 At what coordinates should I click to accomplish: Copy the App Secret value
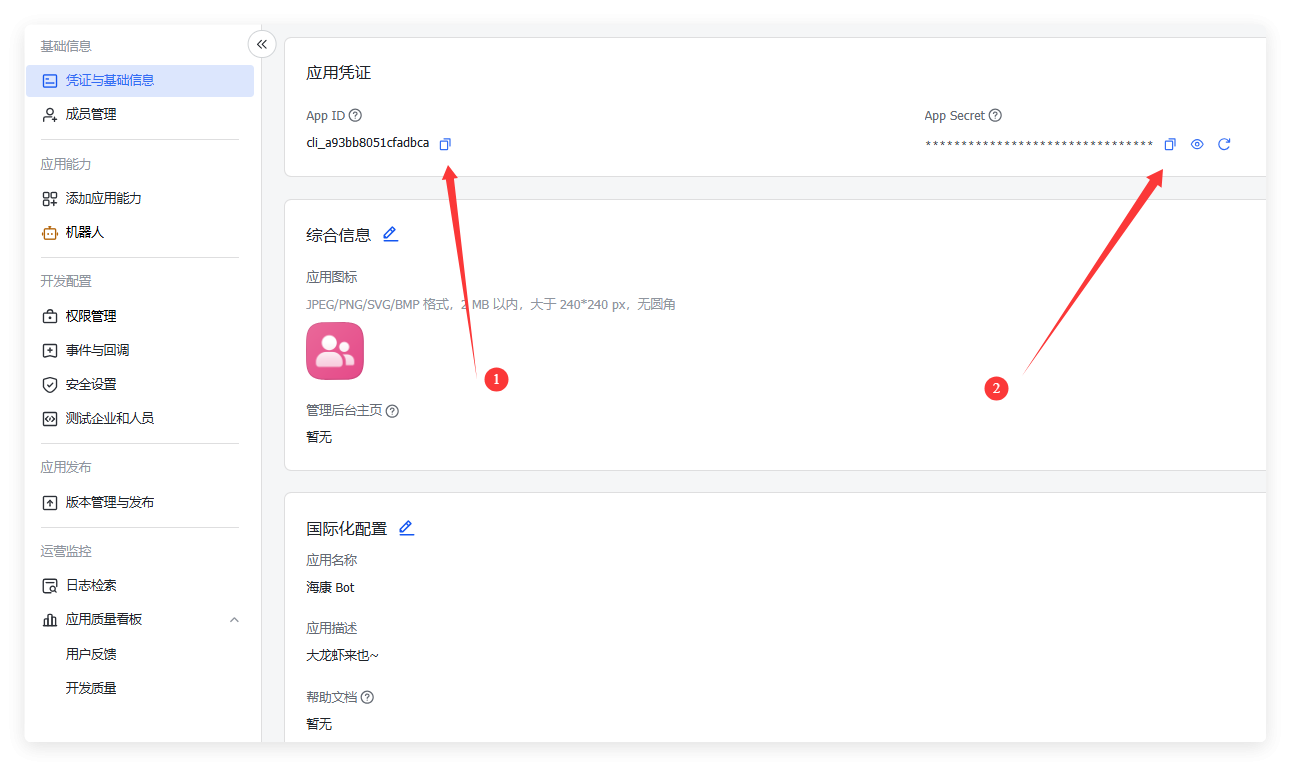tap(1169, 145)
